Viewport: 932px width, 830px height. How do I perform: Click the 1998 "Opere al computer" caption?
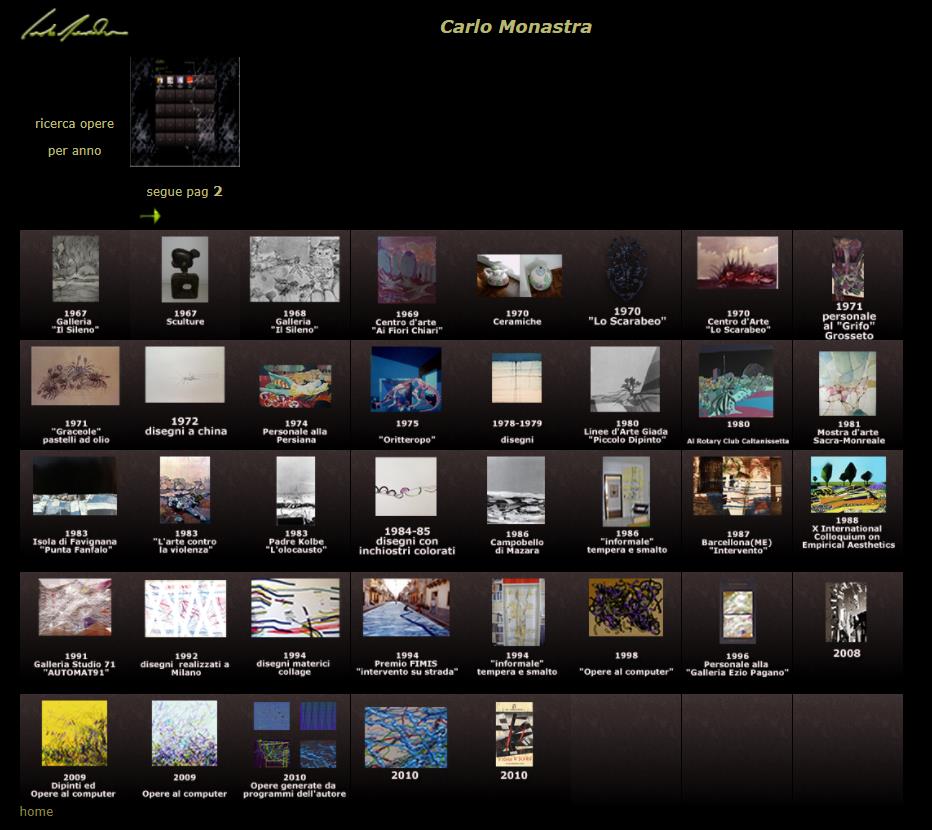626,664
